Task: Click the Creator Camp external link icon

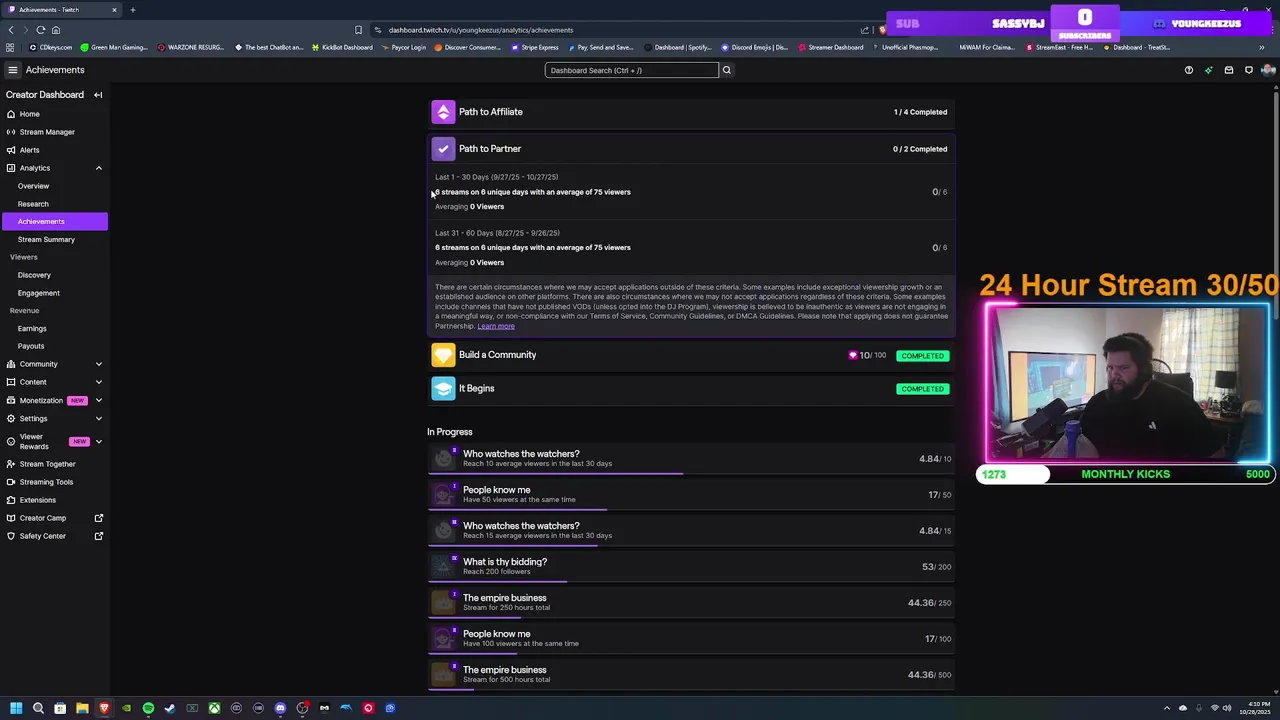Action: 99,518
